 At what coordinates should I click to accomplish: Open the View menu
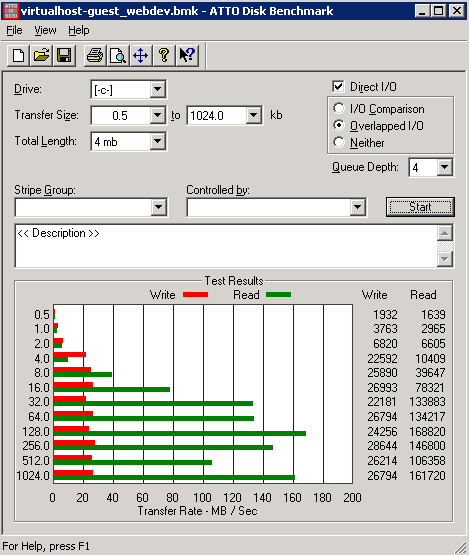coord(45,30)
